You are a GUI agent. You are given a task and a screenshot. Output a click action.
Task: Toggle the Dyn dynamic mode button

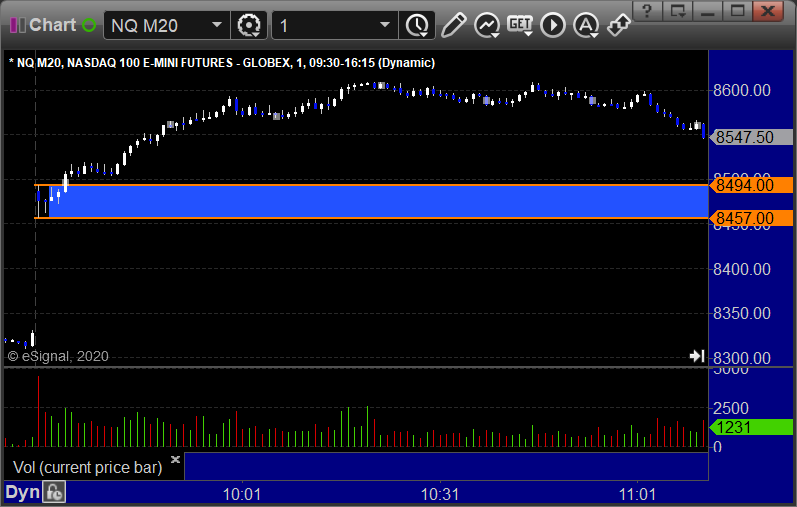22,492
